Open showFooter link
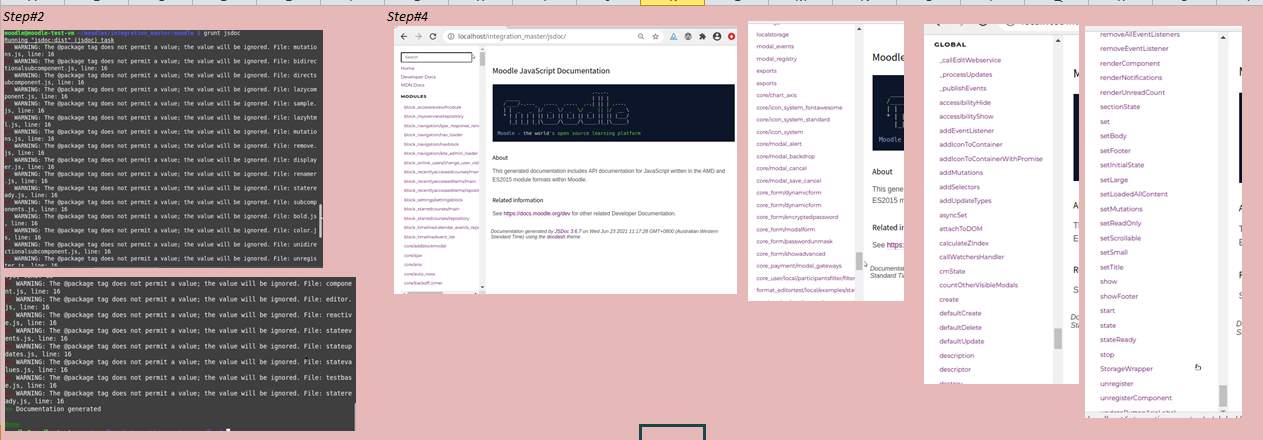1263x440 pixels. [x=1119, y=296]
